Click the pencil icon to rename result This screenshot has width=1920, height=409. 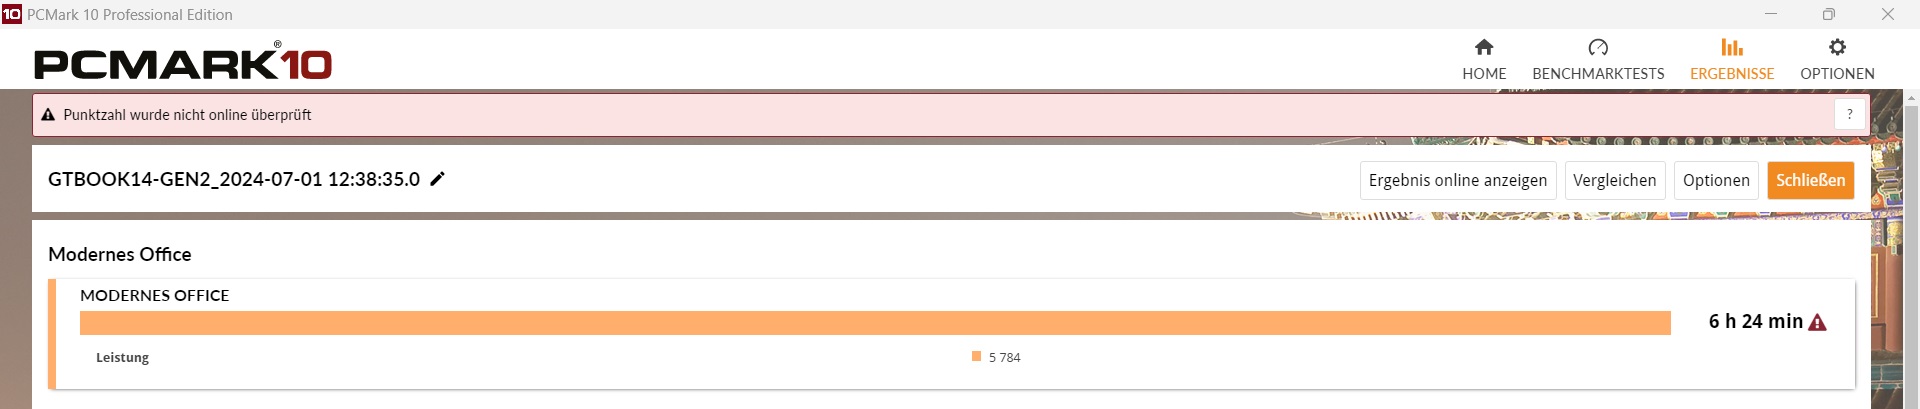click(437, 179)
